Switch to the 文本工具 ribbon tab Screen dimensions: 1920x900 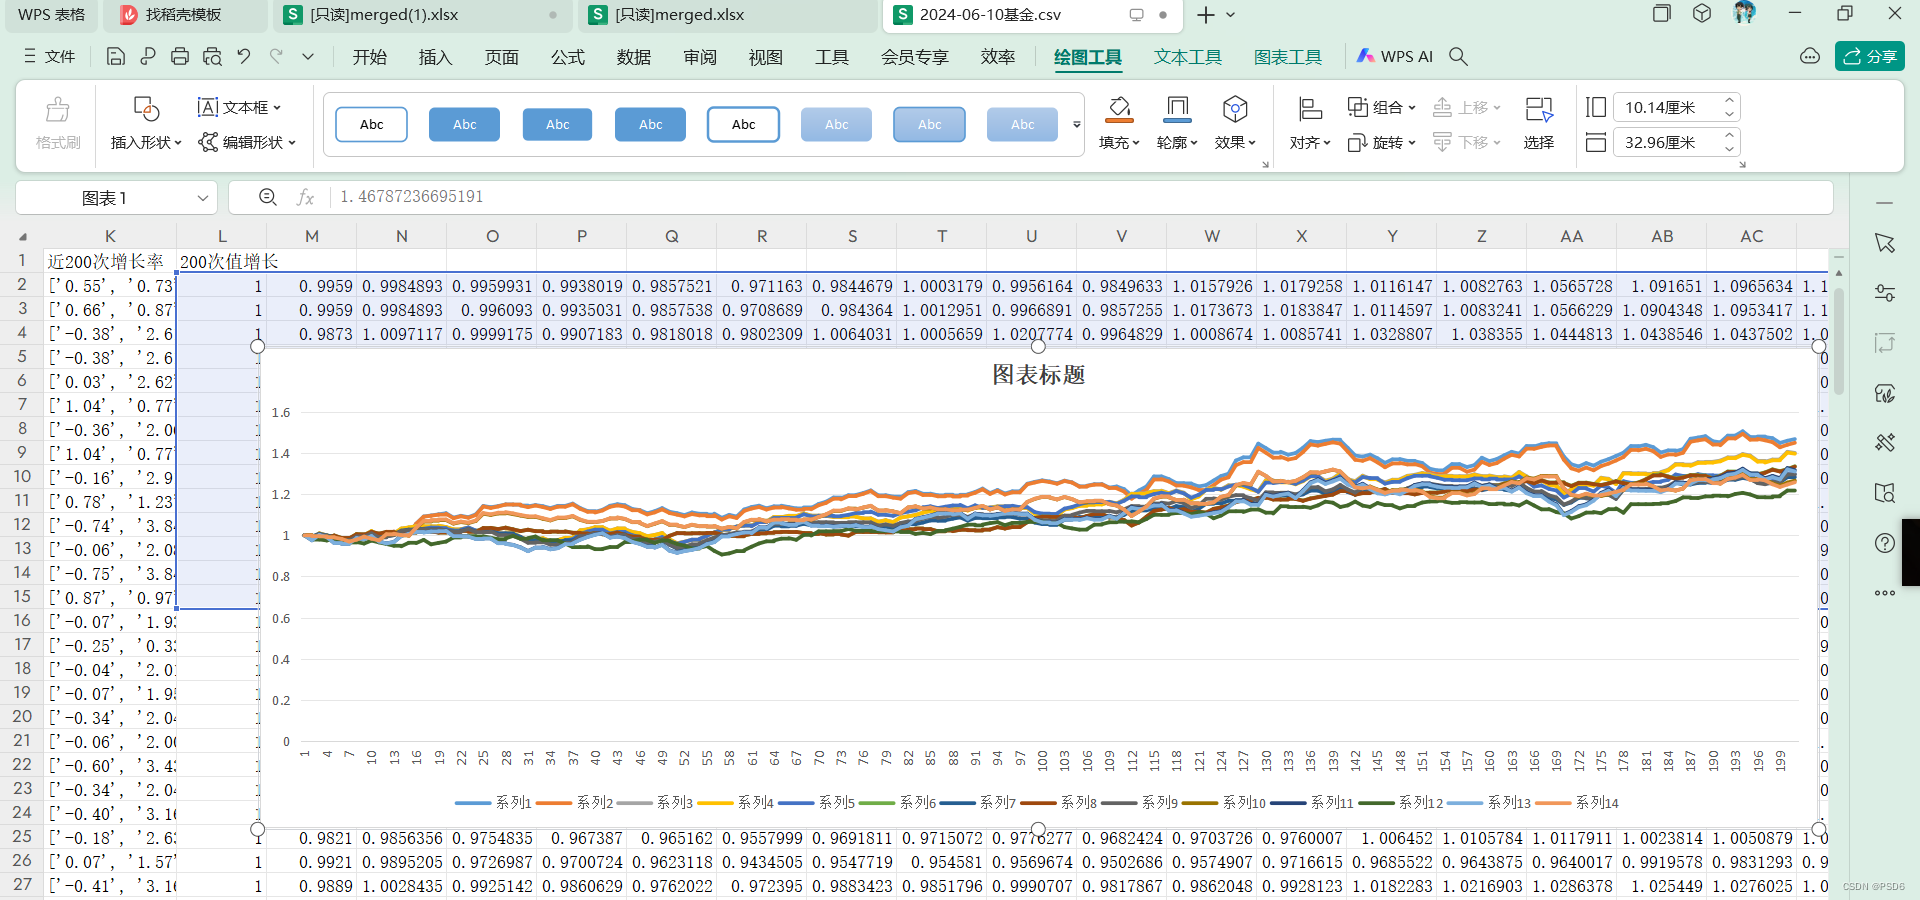(1188, 57)
